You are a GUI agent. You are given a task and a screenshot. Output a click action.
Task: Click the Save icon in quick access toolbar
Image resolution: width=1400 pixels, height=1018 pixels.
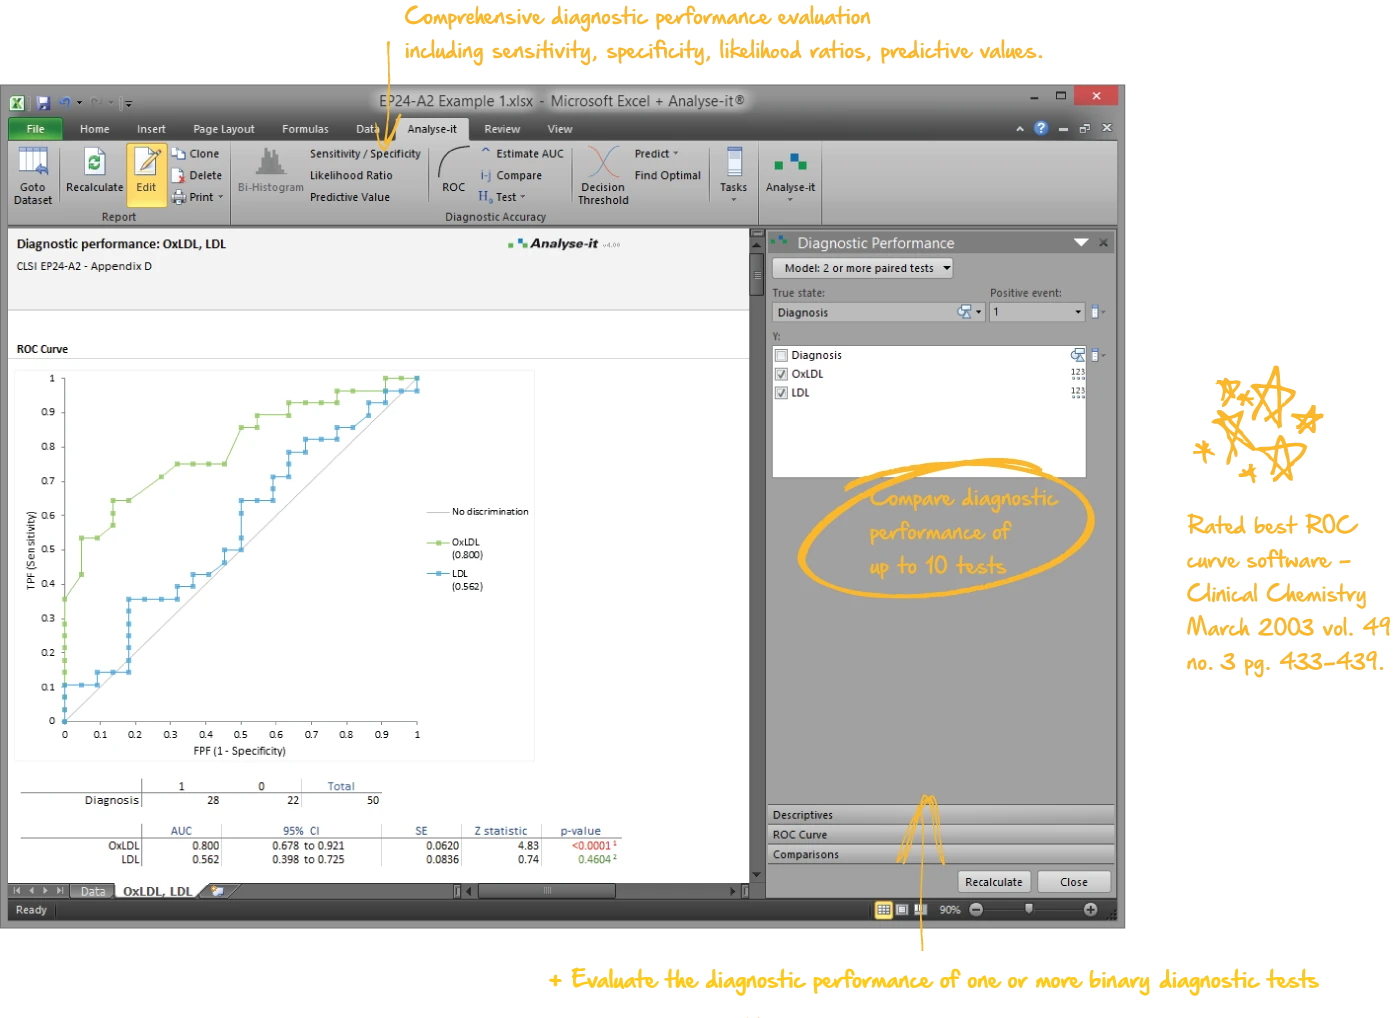[x=43, y=102]
